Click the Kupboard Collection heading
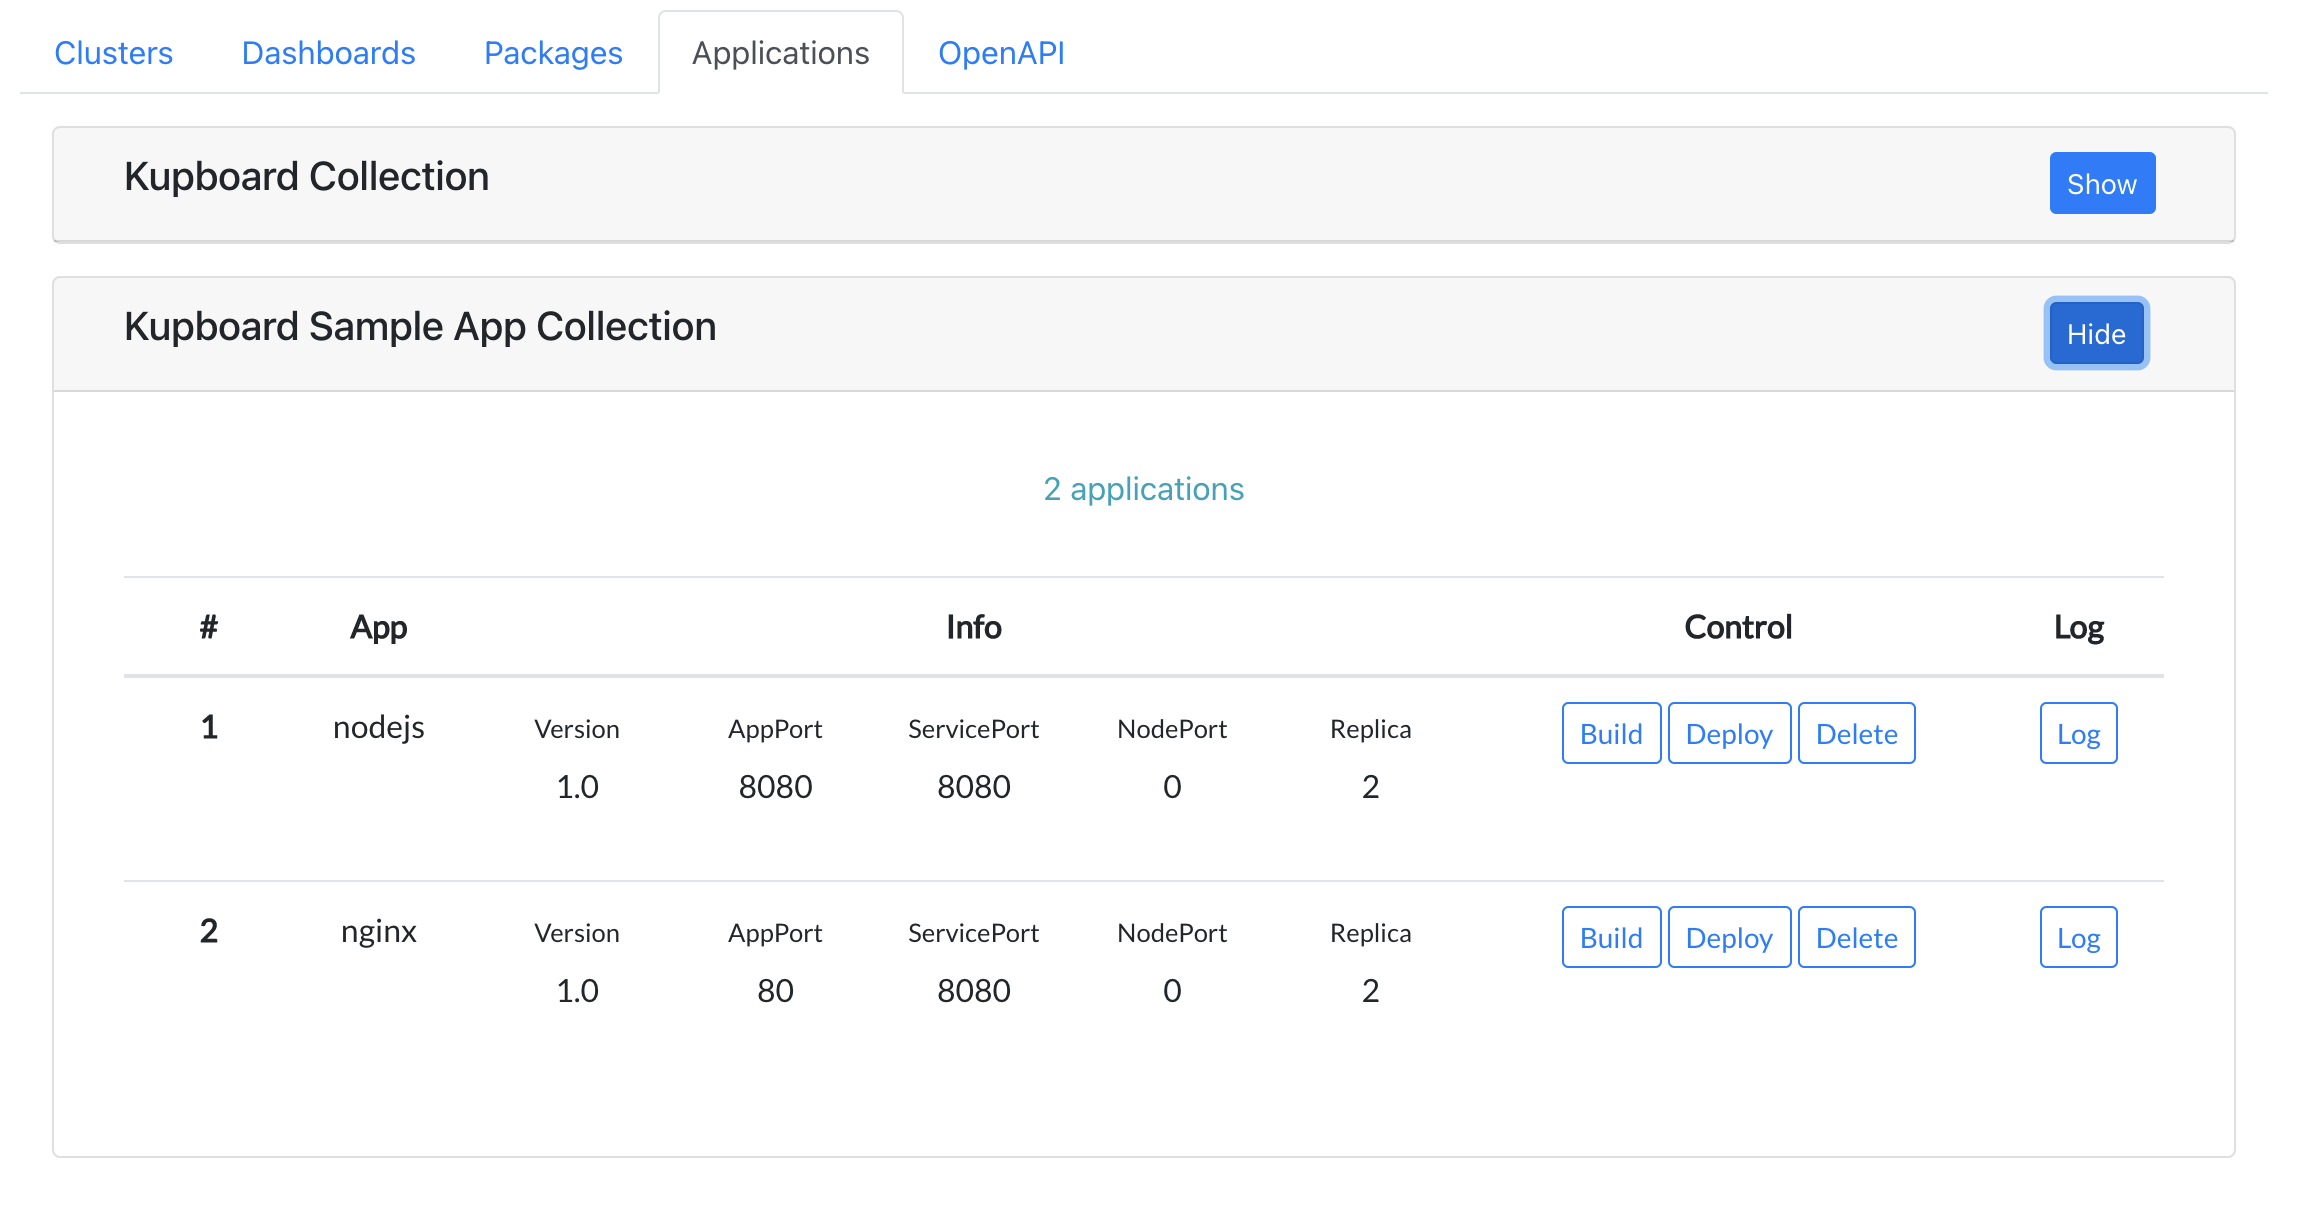2302x1228 pixels. pyautogui.click(x=306, y=177)
